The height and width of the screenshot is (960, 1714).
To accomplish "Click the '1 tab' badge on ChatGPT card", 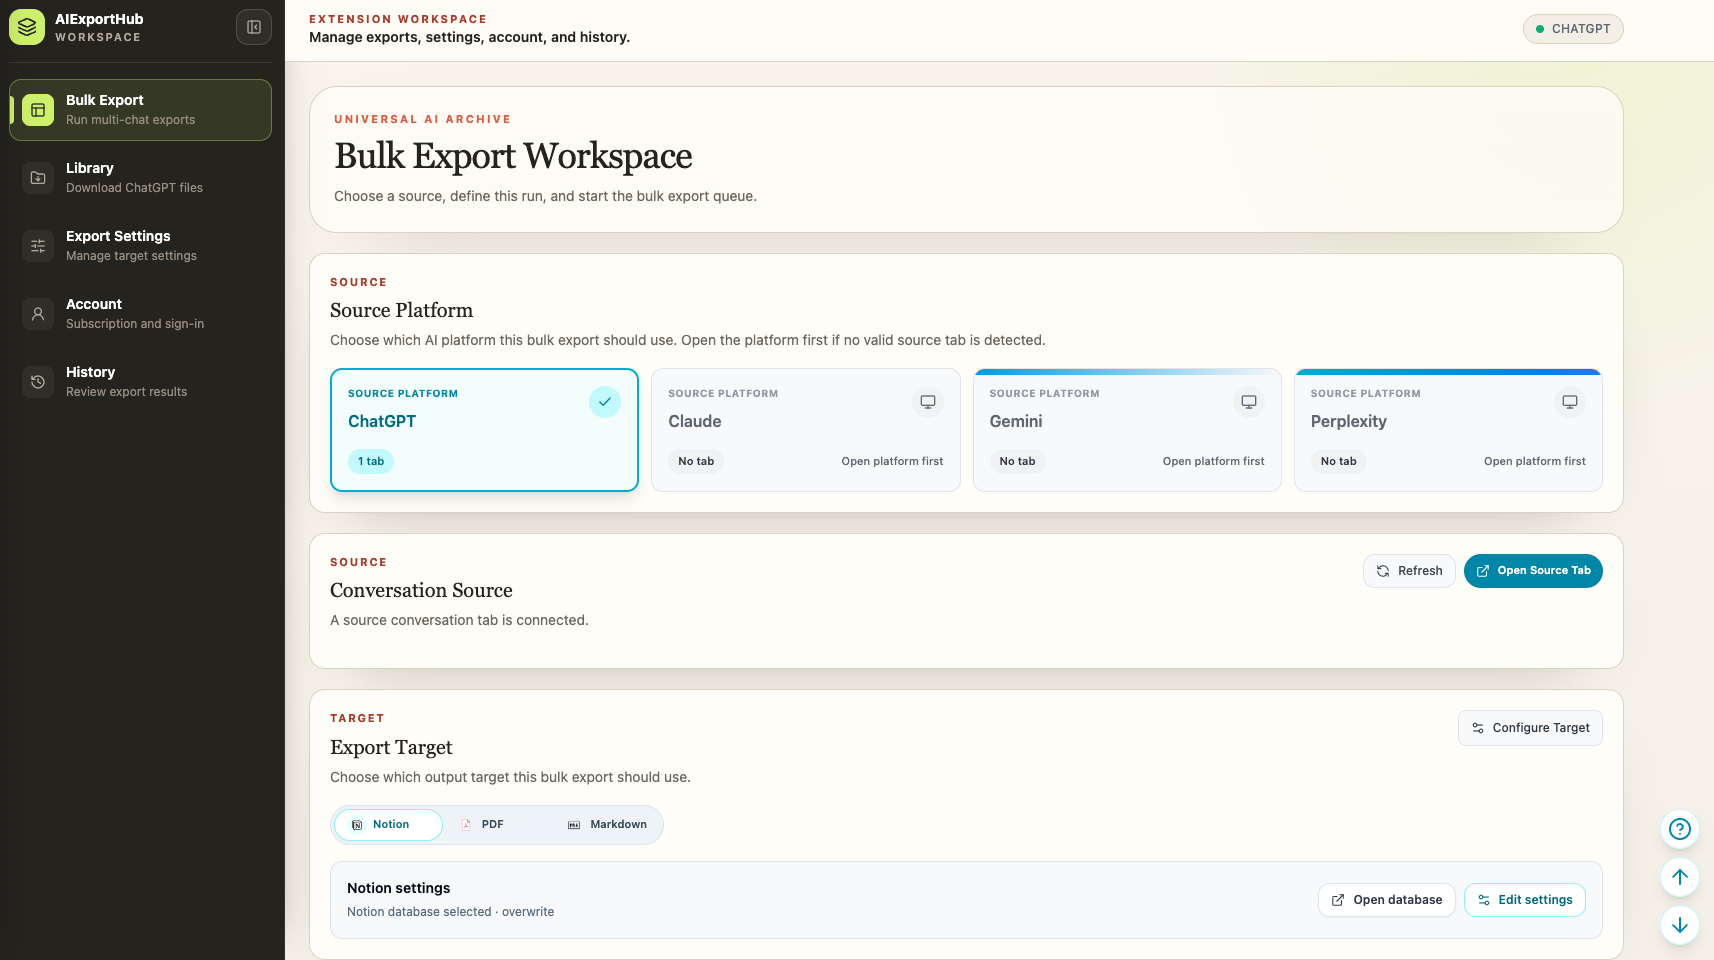I will (x=371, y=461).
